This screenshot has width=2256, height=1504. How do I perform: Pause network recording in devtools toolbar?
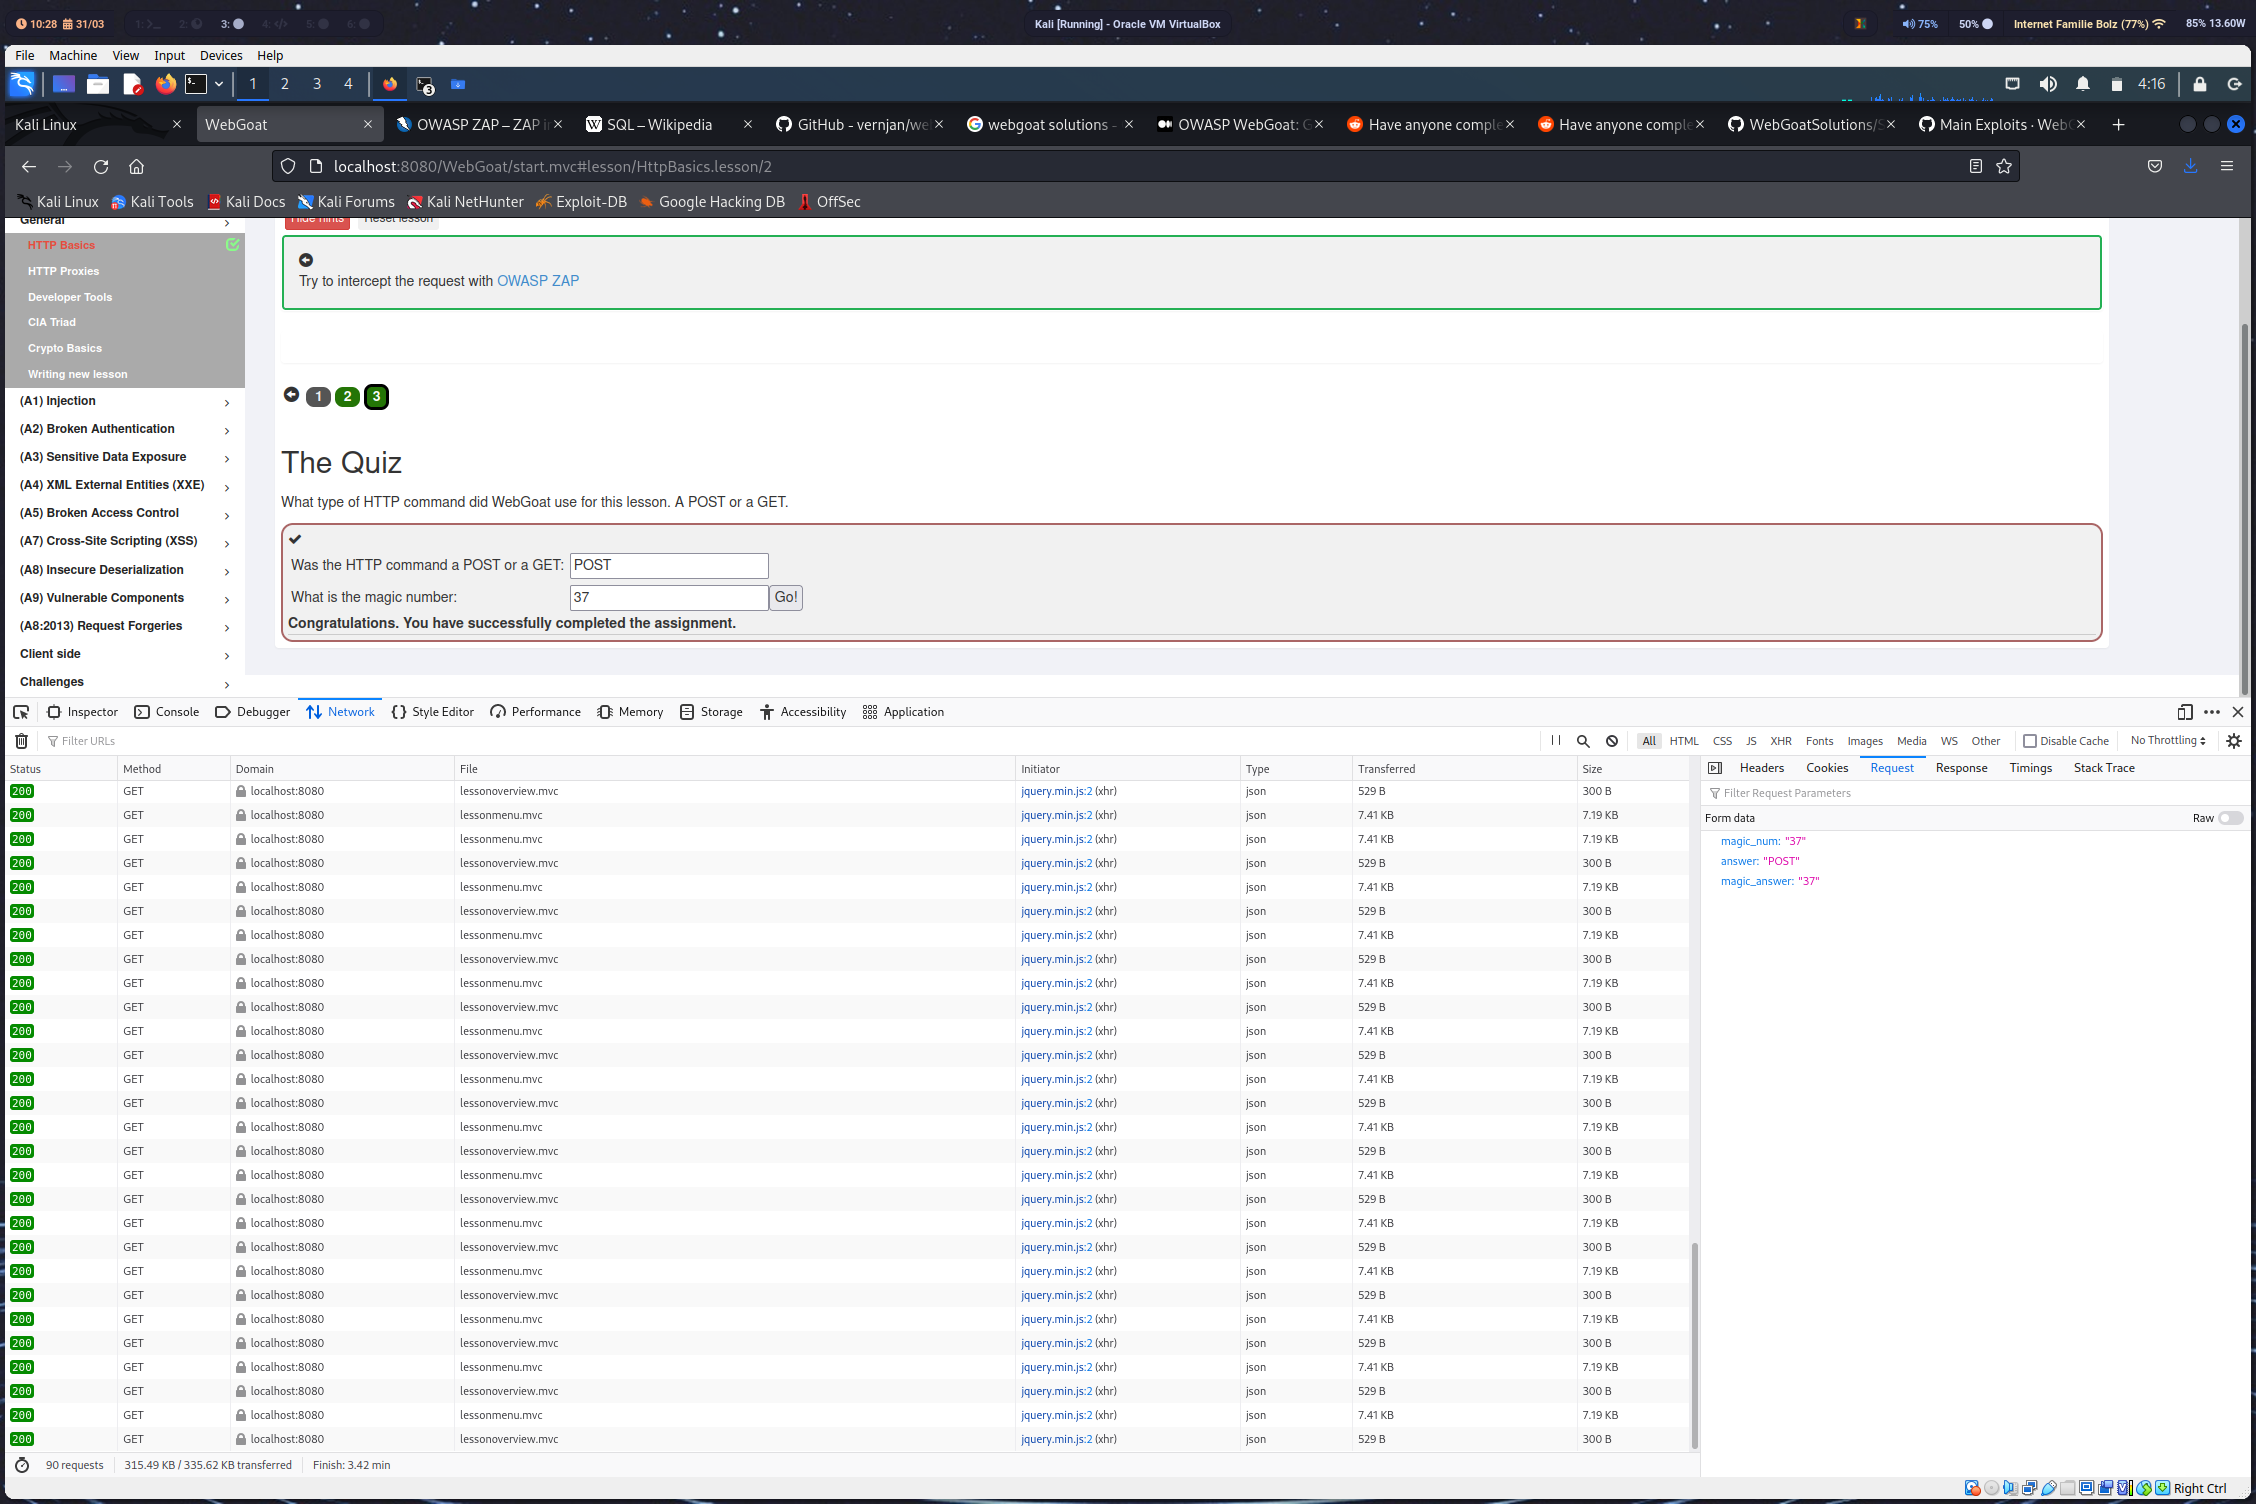[x=1555, y=741]
